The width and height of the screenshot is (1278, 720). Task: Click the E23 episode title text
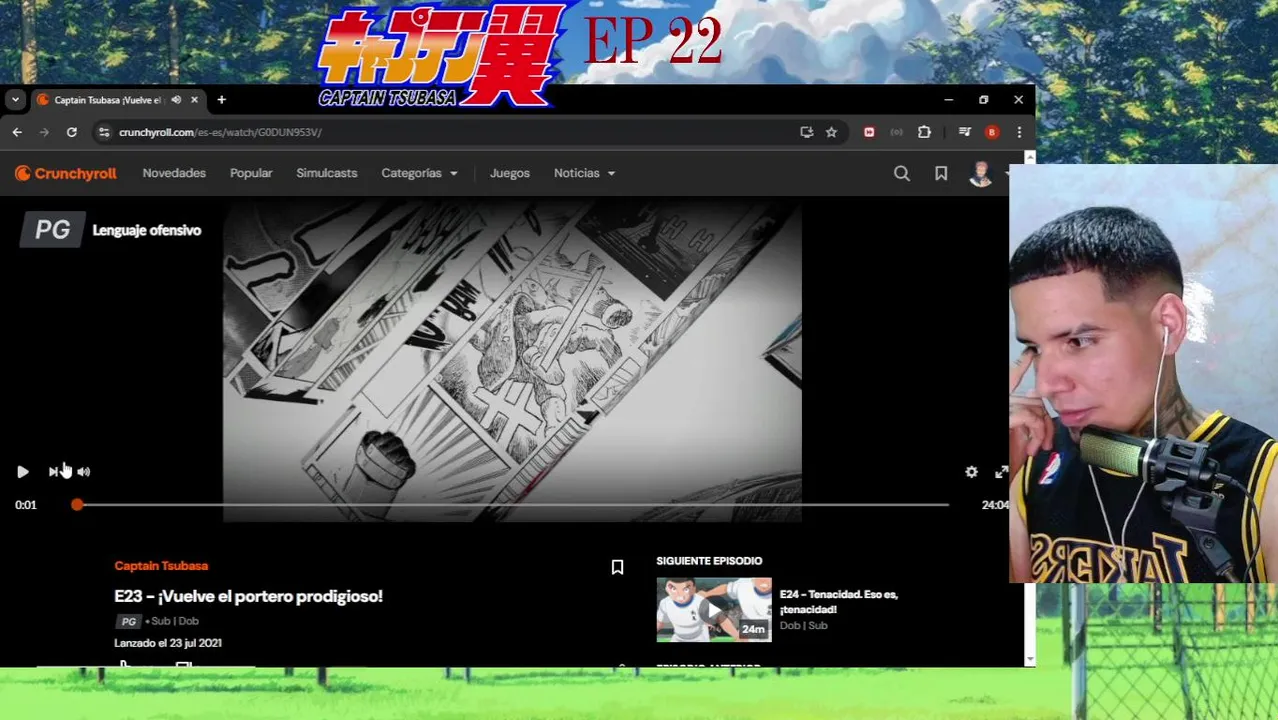point(248,596)
